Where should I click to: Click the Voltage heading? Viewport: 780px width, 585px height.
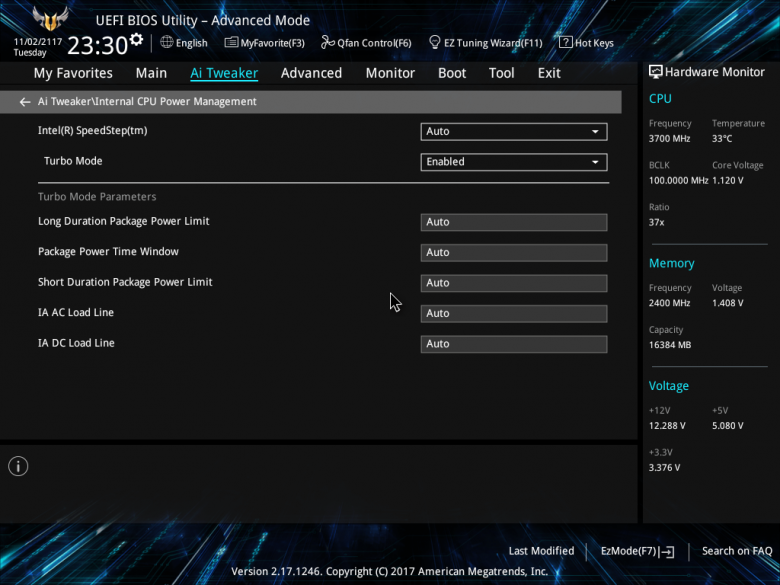[669, 386]
